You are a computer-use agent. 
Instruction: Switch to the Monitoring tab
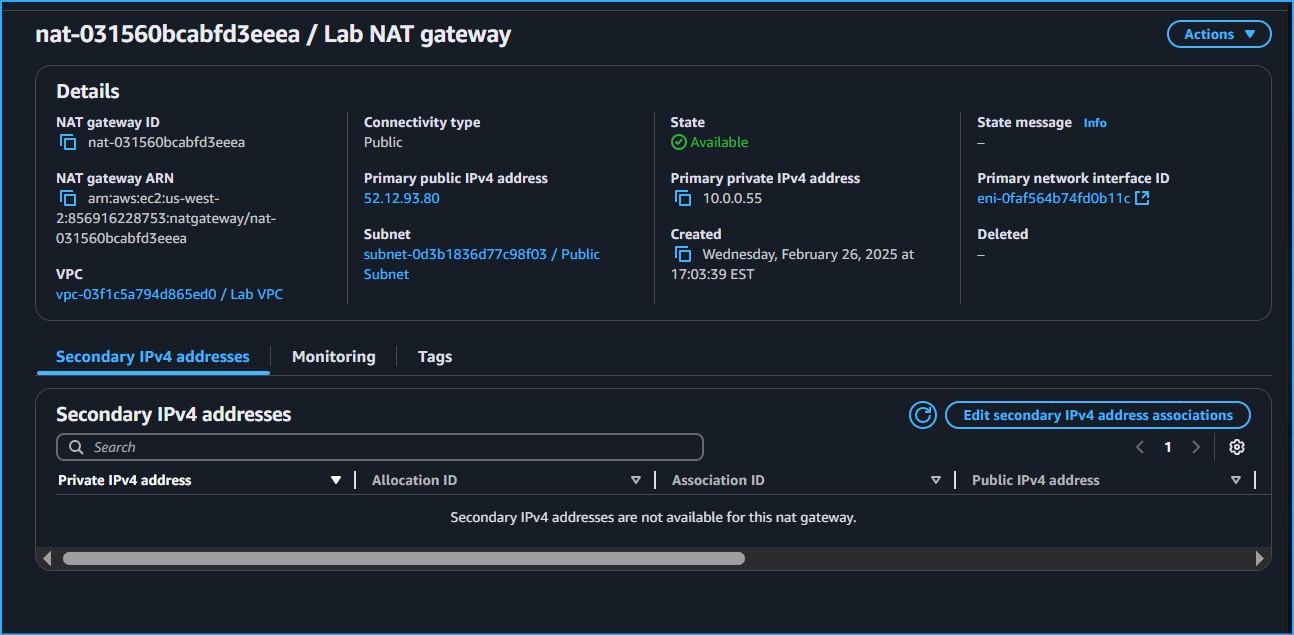coord(333,356)
